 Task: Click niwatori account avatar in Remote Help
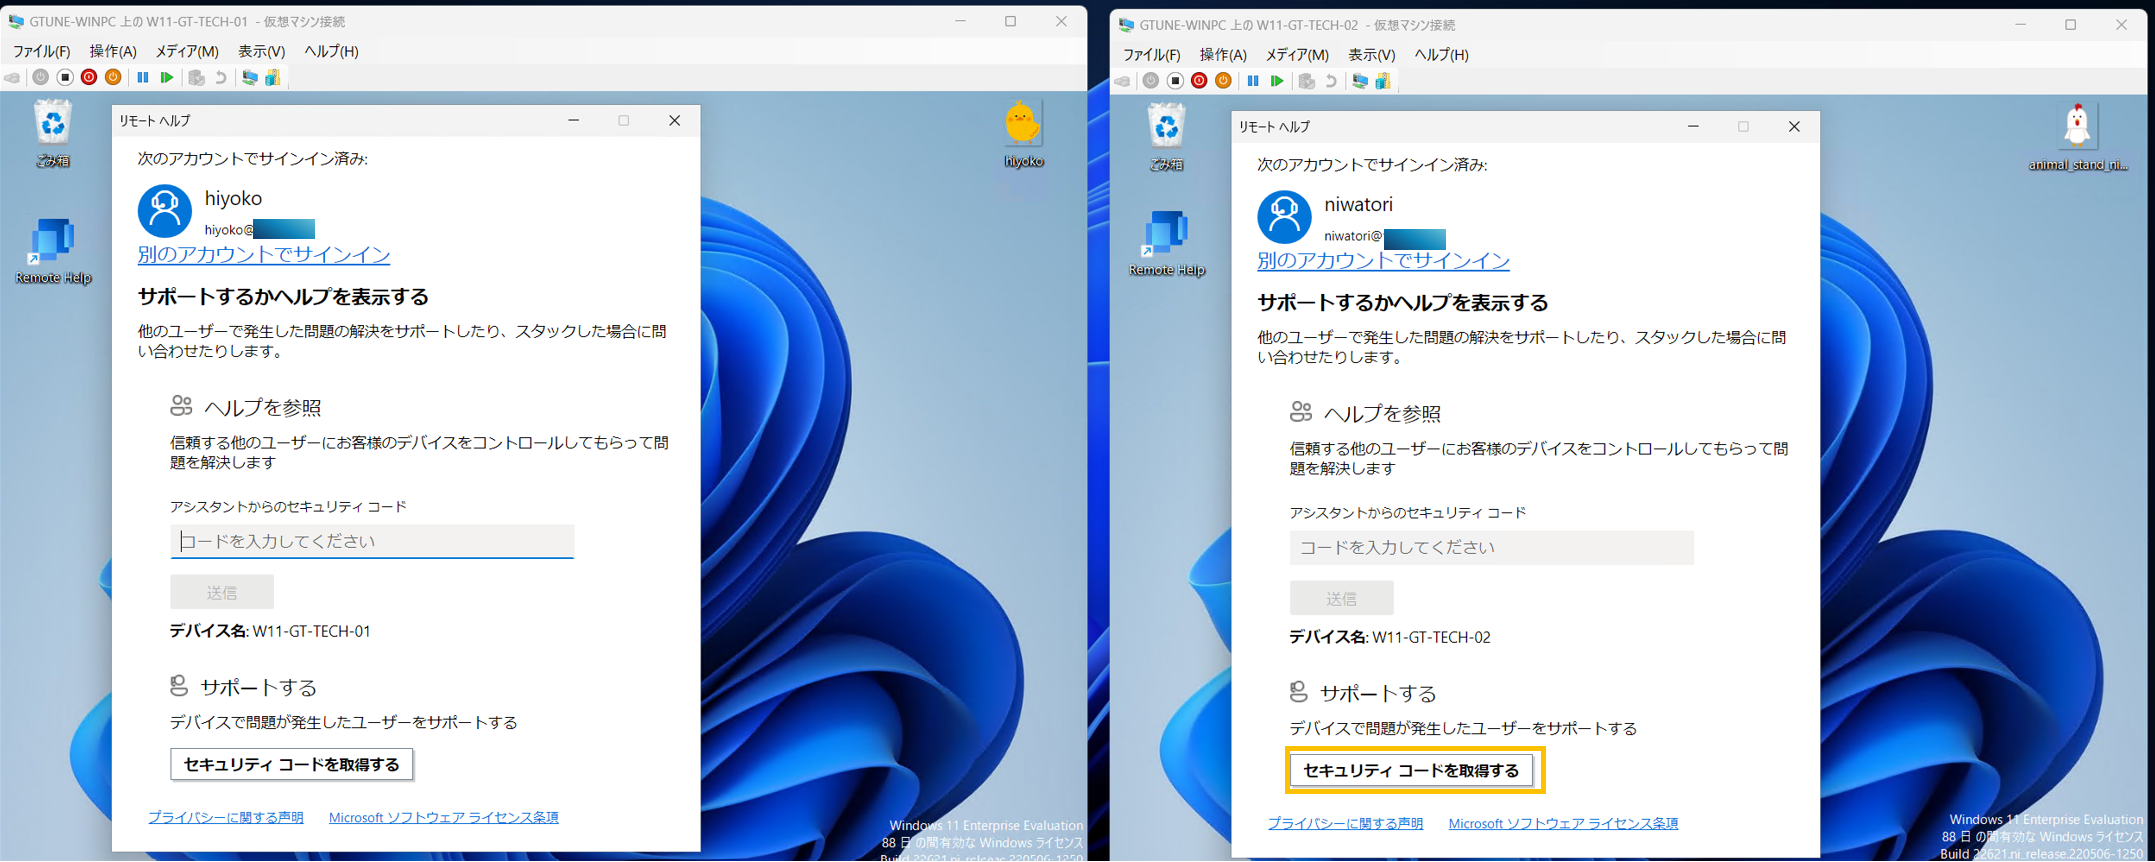tap(1284, 217)
